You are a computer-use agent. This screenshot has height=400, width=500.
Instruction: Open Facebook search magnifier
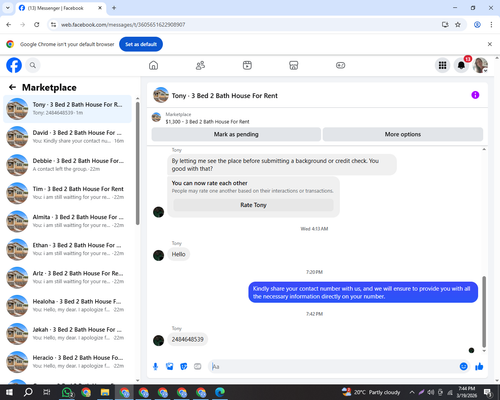click(x=33, y=65)
